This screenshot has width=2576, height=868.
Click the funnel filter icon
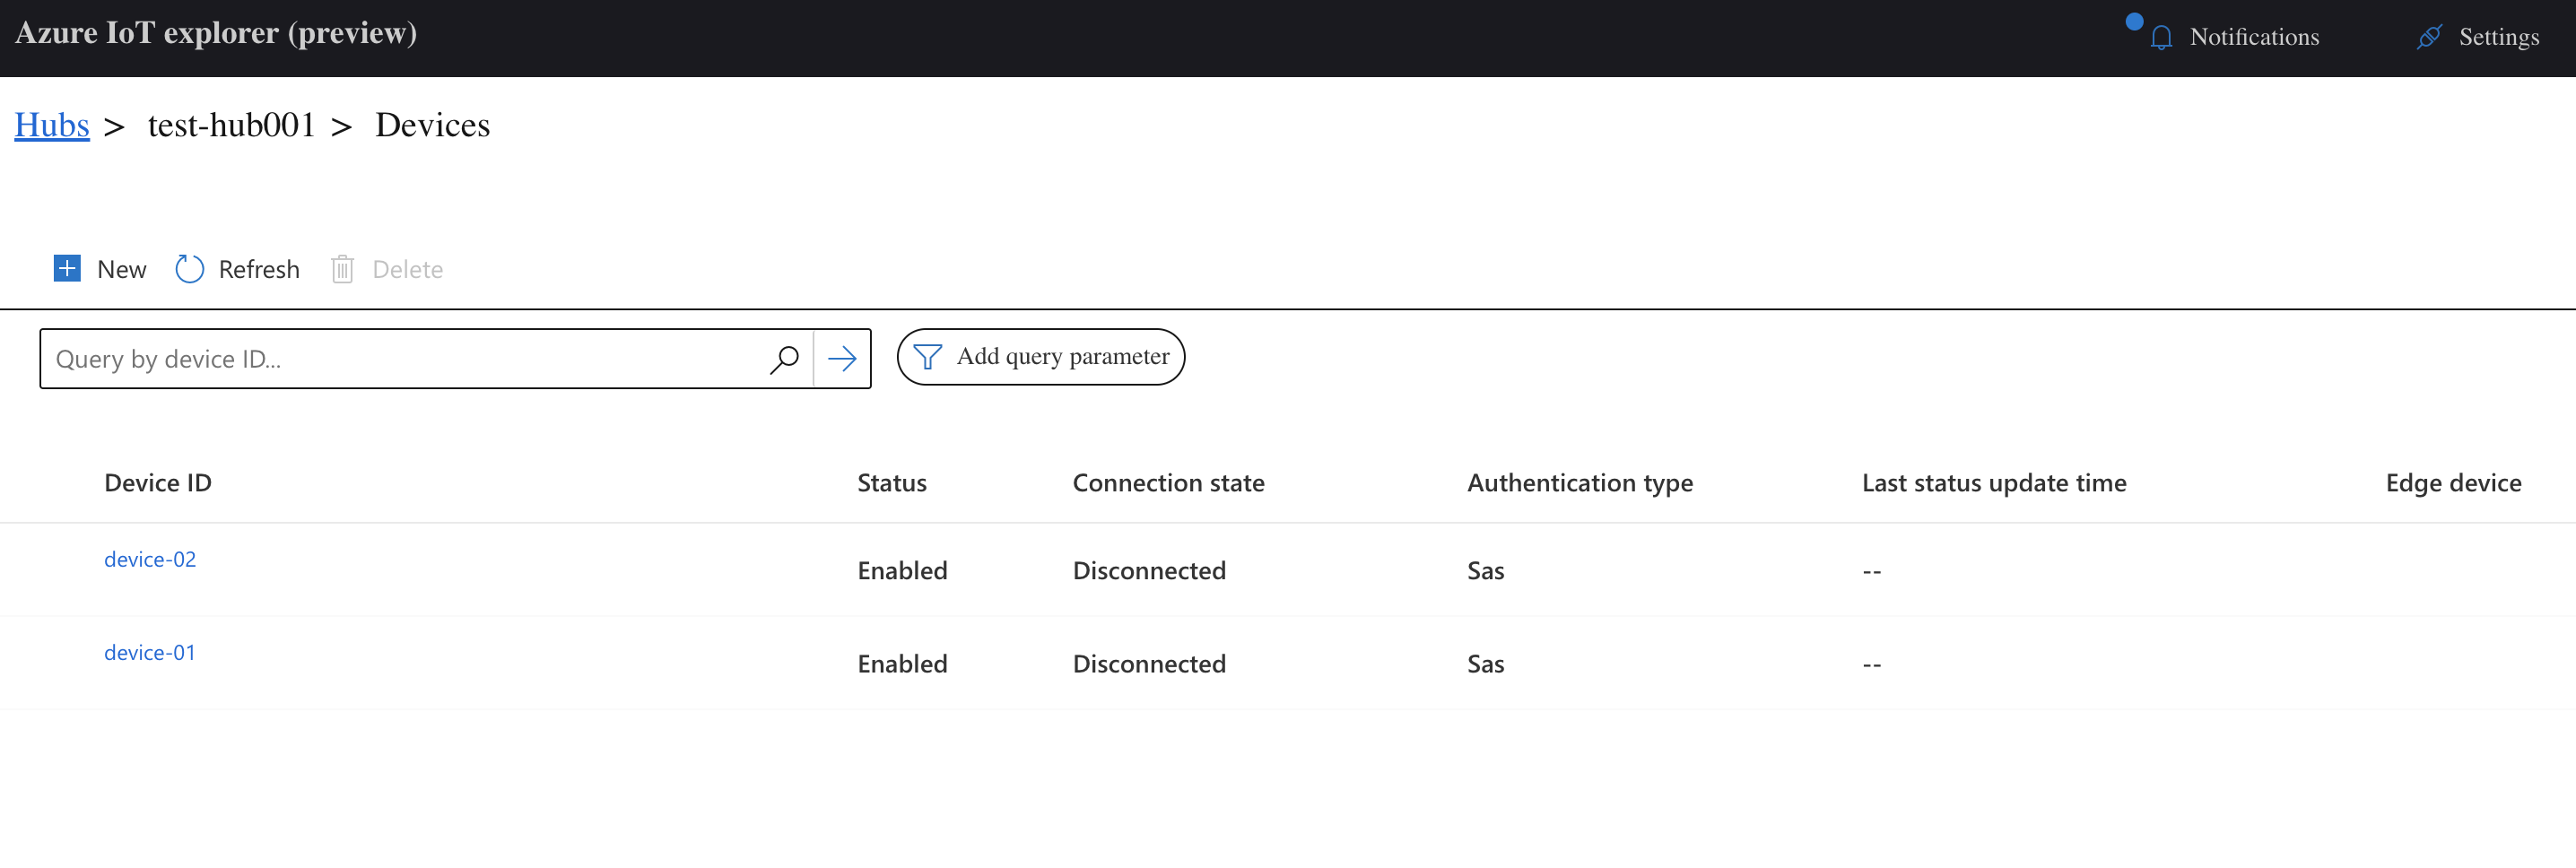coord(927,357)
